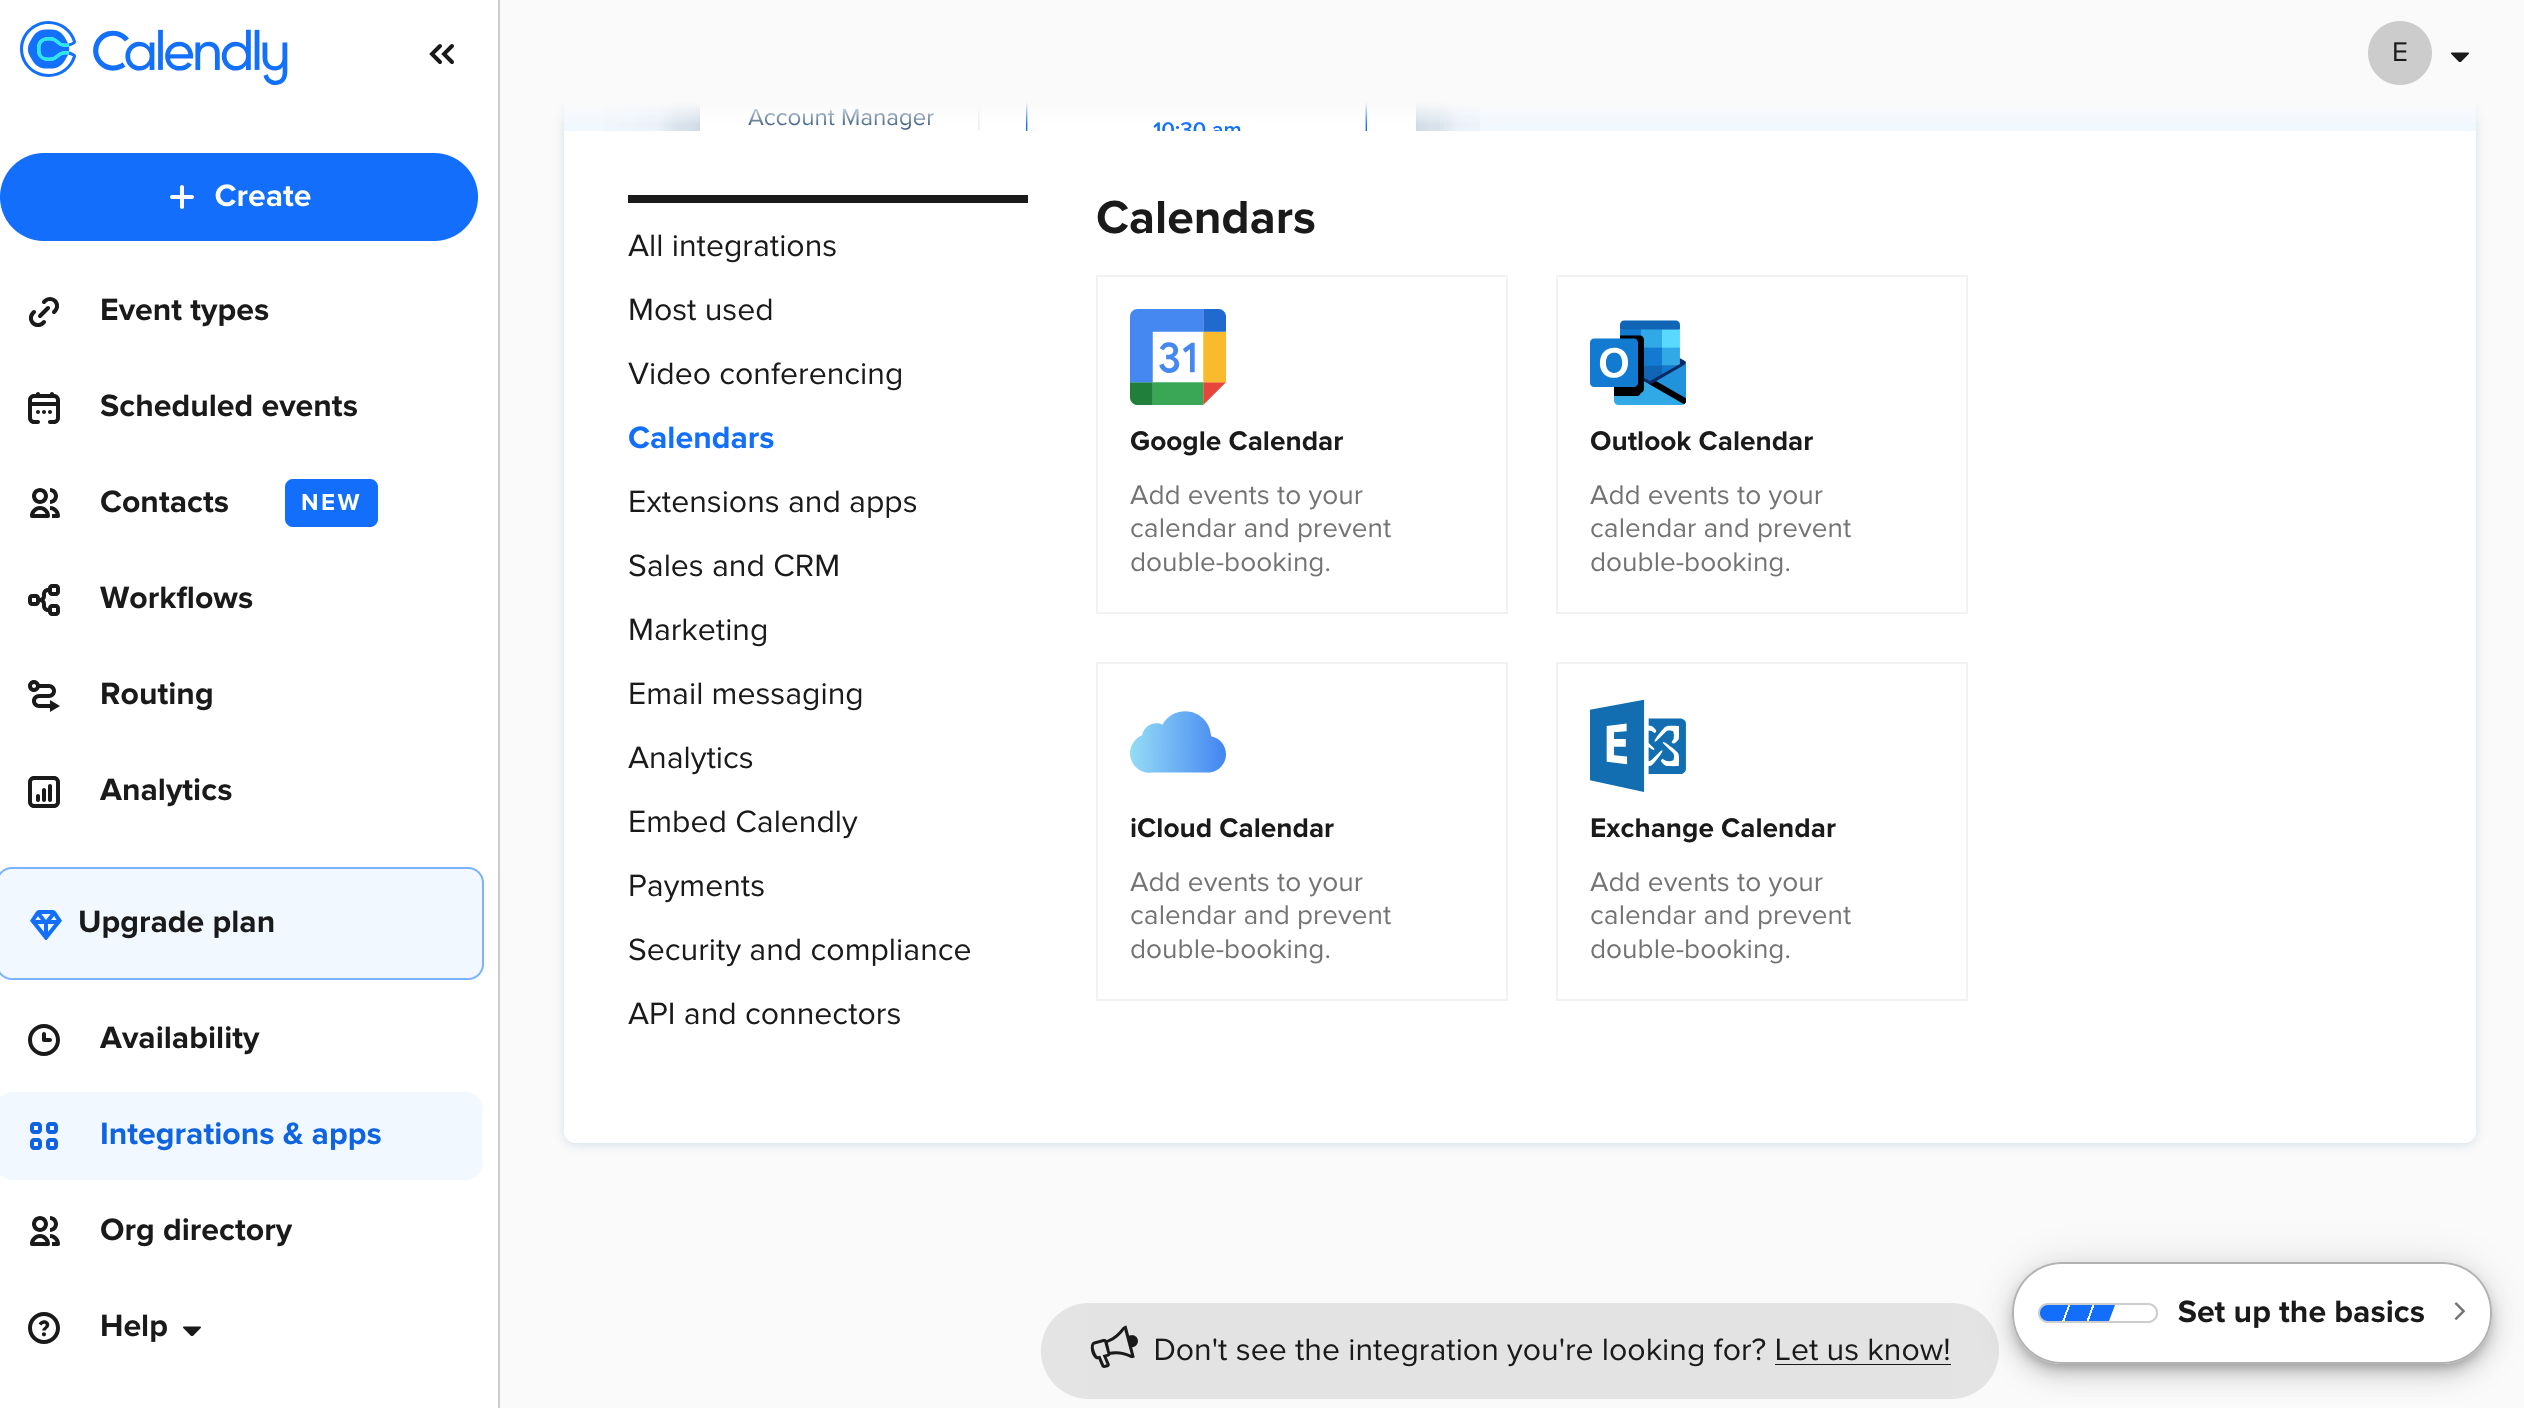
Task: Expand the Help menu
Action: [x=150, y=1326]
